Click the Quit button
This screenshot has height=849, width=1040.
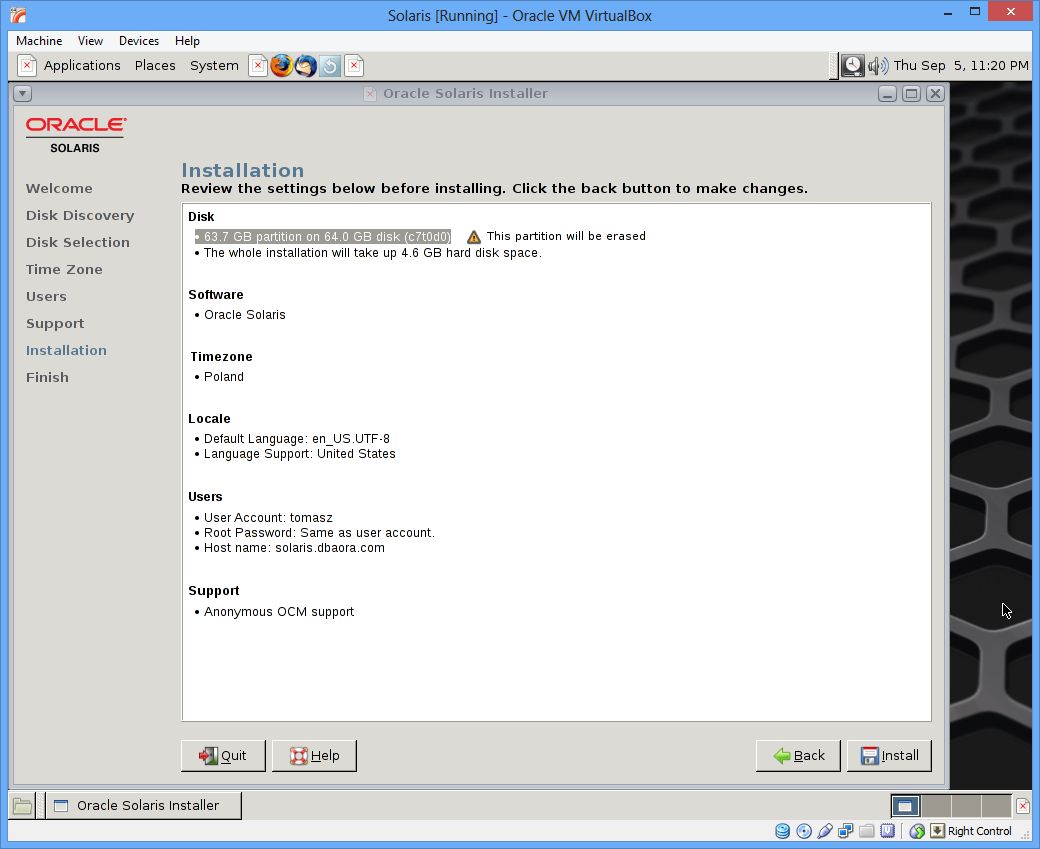tap(223, 756)
